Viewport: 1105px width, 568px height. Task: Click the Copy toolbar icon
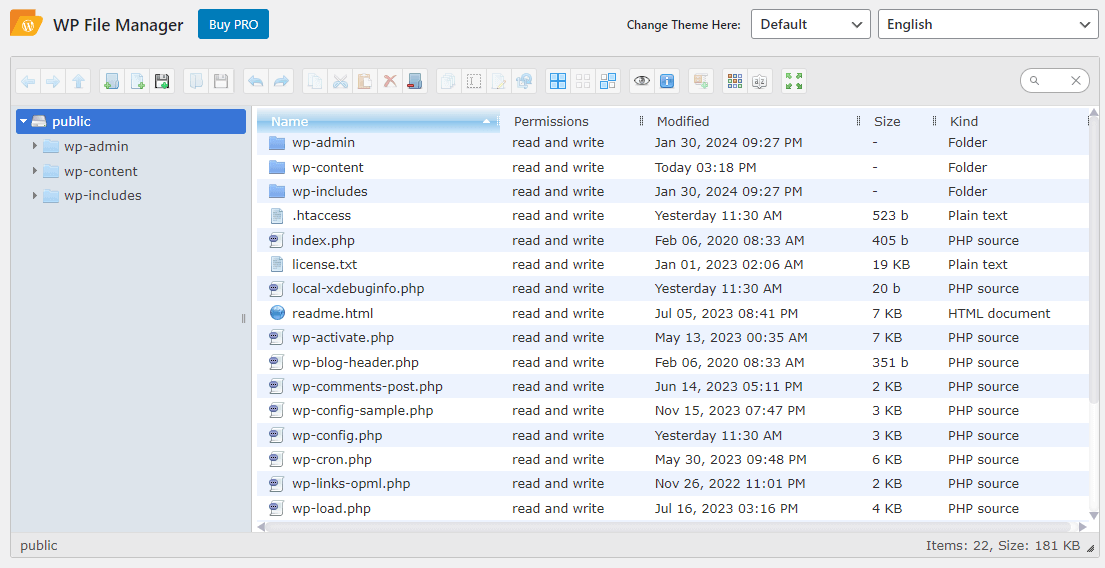tap(315, 82)
